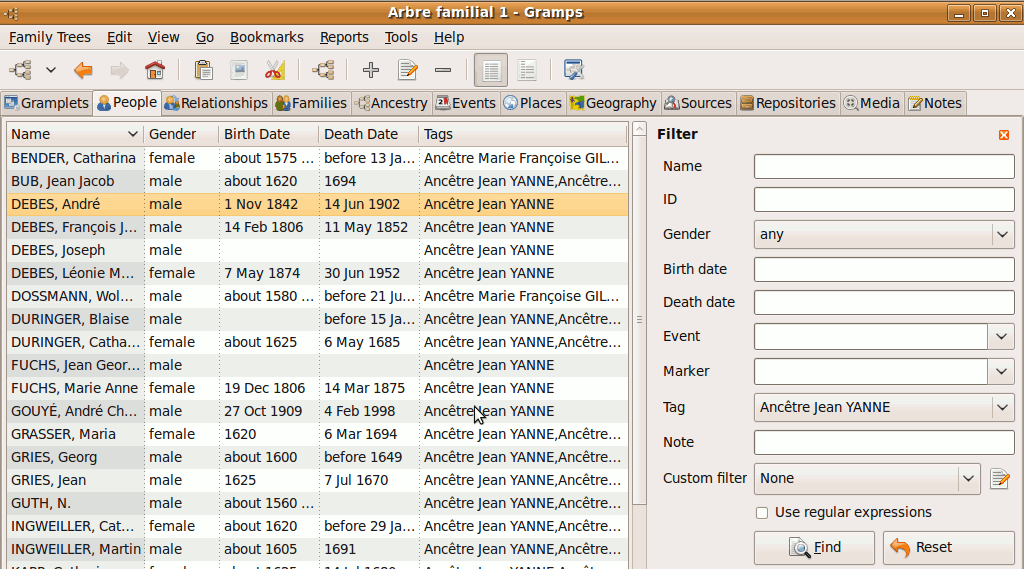Expand recent family trees dropdown arrow

(50, 70)
